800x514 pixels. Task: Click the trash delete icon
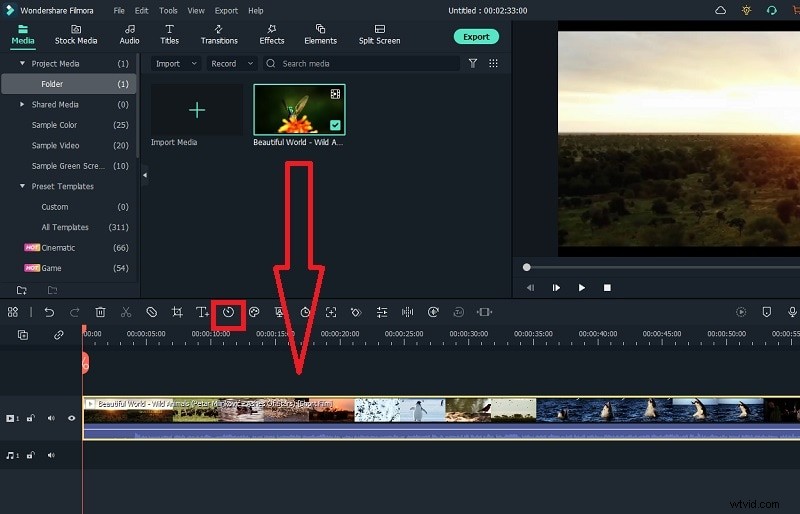pyautogui.click(x=101, y=312)
